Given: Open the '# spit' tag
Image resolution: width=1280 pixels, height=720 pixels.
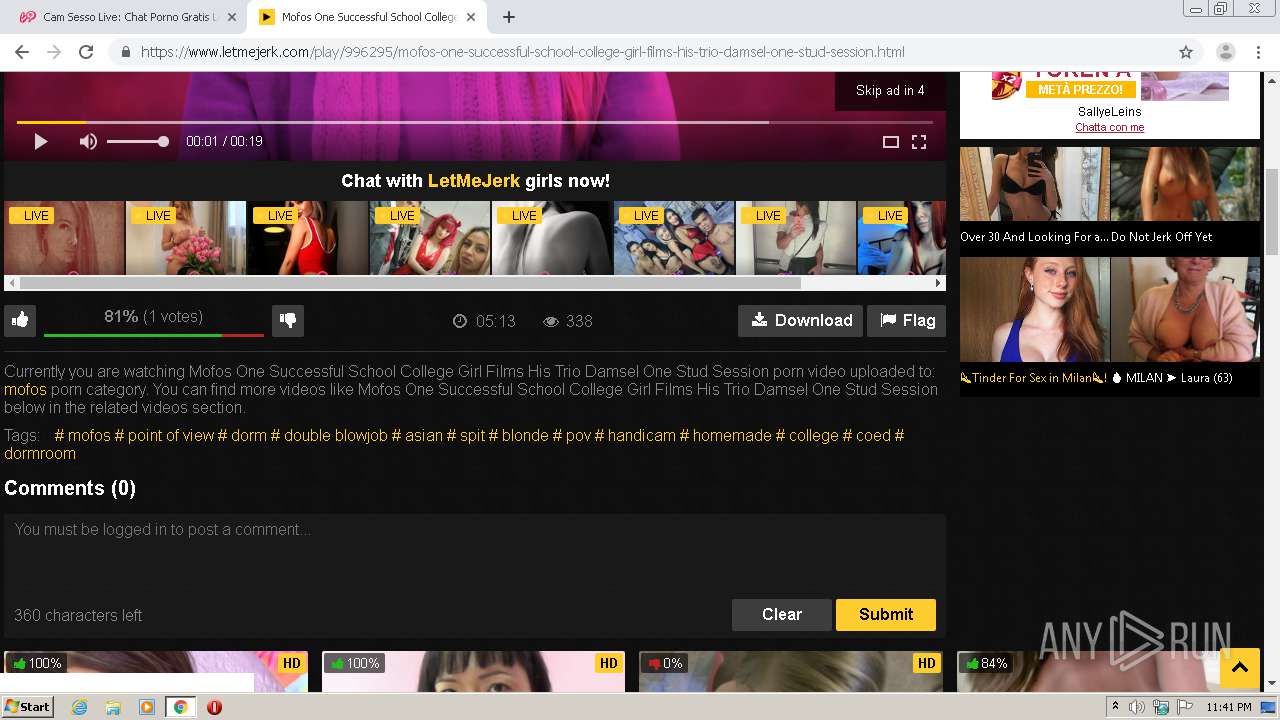Looking at the screenshot, I should [x=466, y=436].
